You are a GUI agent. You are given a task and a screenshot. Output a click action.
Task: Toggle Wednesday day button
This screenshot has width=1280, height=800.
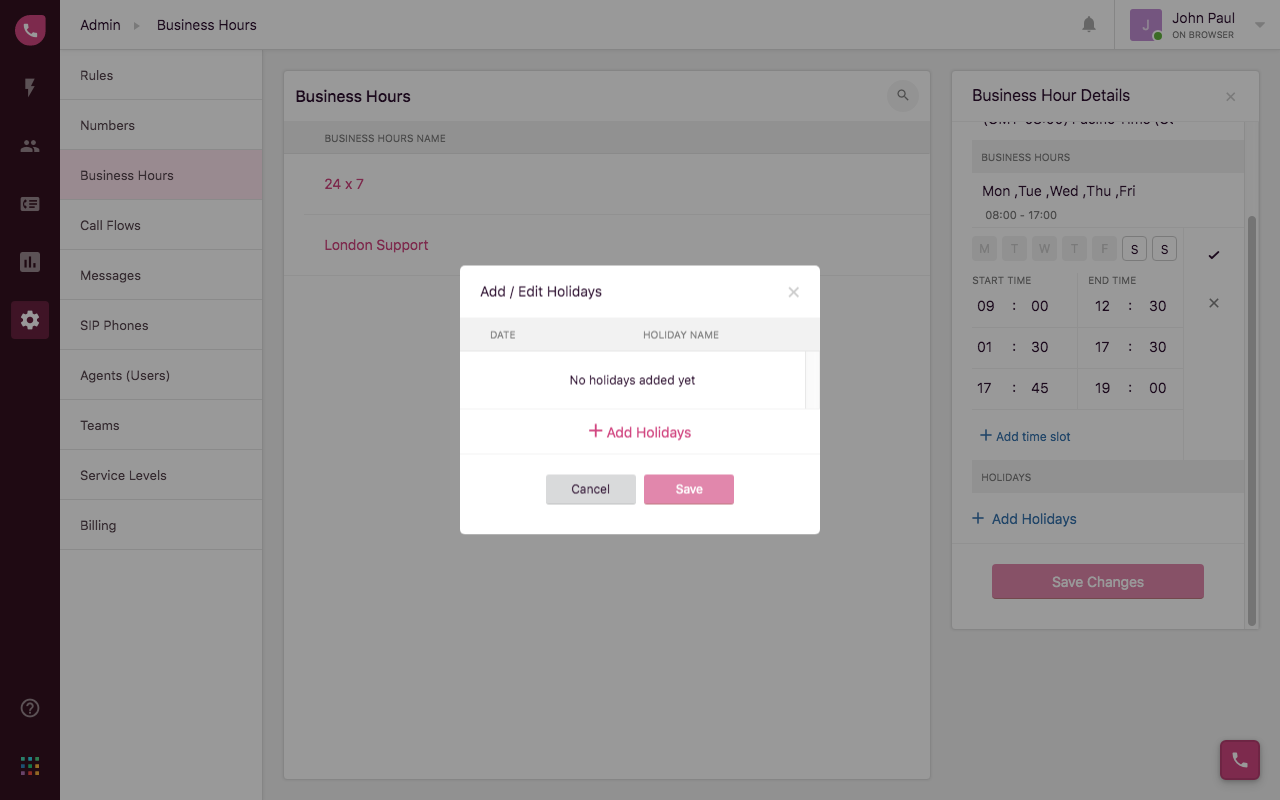(x=1045, y=249)
